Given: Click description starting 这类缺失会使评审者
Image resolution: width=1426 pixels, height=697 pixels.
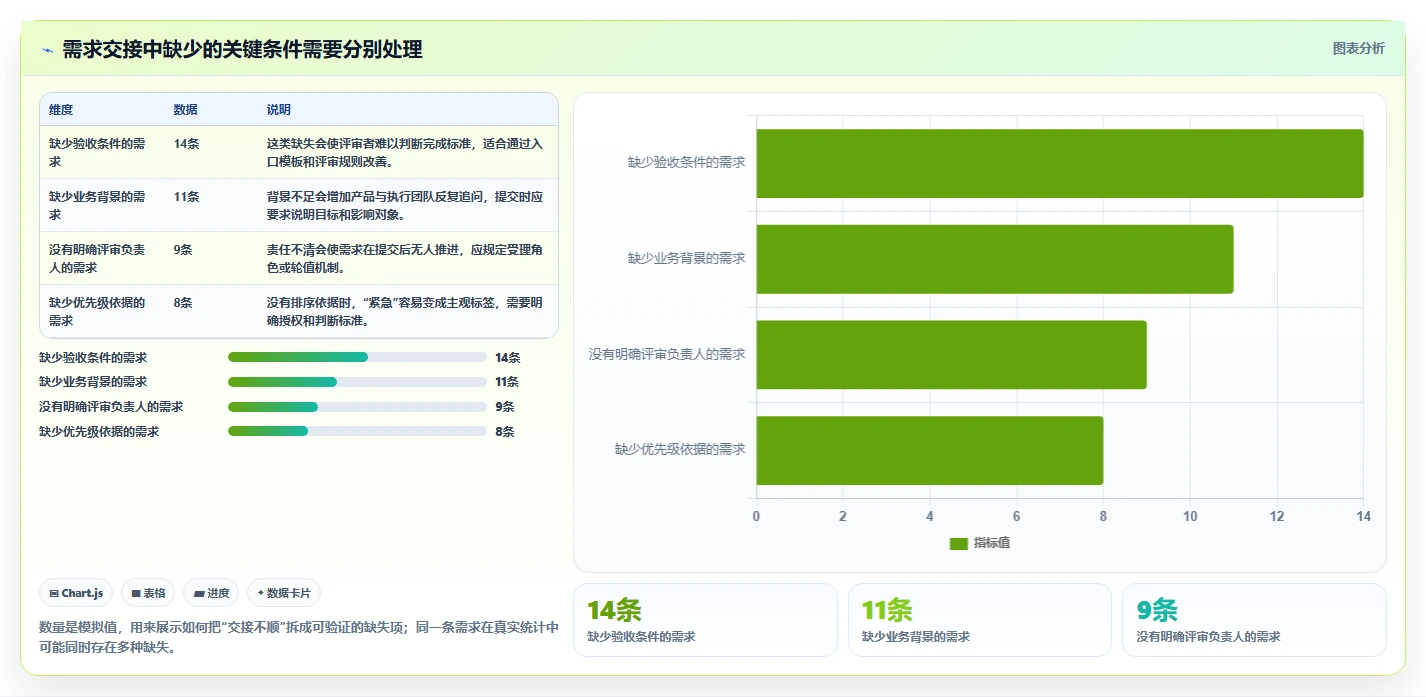Looking at the screenshot, I should click(x=405, y=152).
